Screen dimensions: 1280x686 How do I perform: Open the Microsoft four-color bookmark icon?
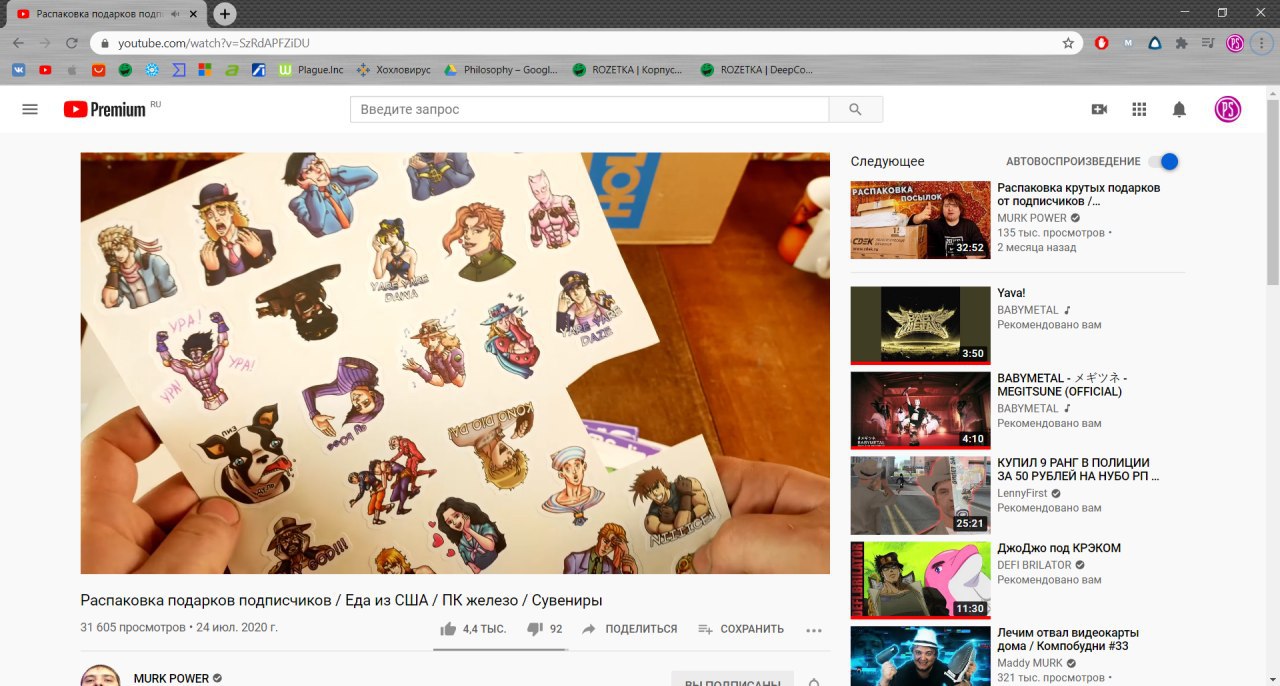(205, 70)
